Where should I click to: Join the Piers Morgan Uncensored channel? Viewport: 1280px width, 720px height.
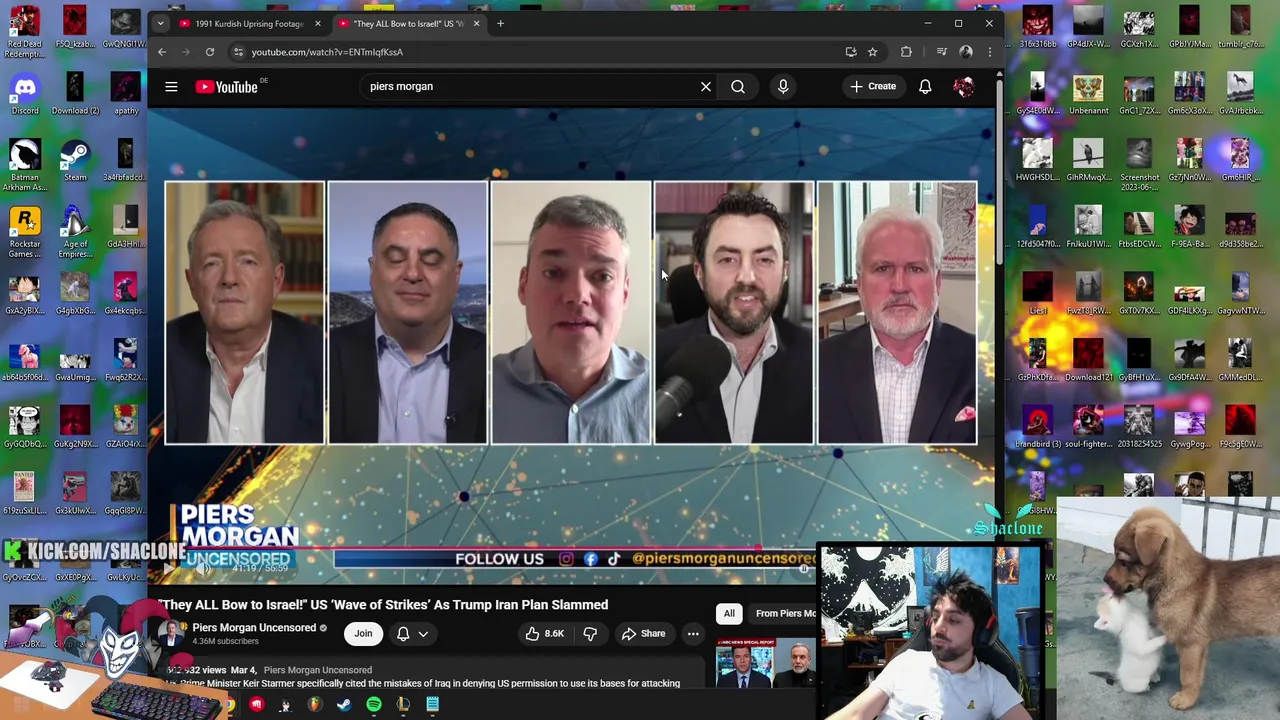click(363, 633)
